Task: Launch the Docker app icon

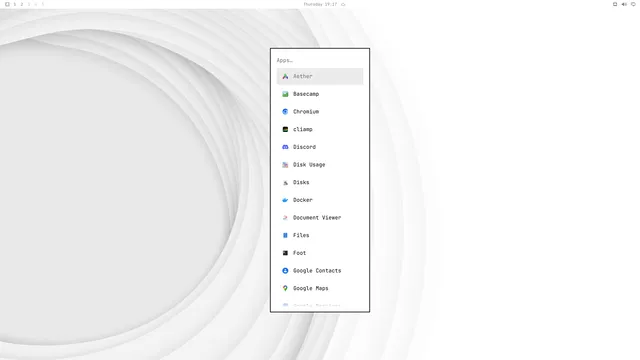Action: 285,200
